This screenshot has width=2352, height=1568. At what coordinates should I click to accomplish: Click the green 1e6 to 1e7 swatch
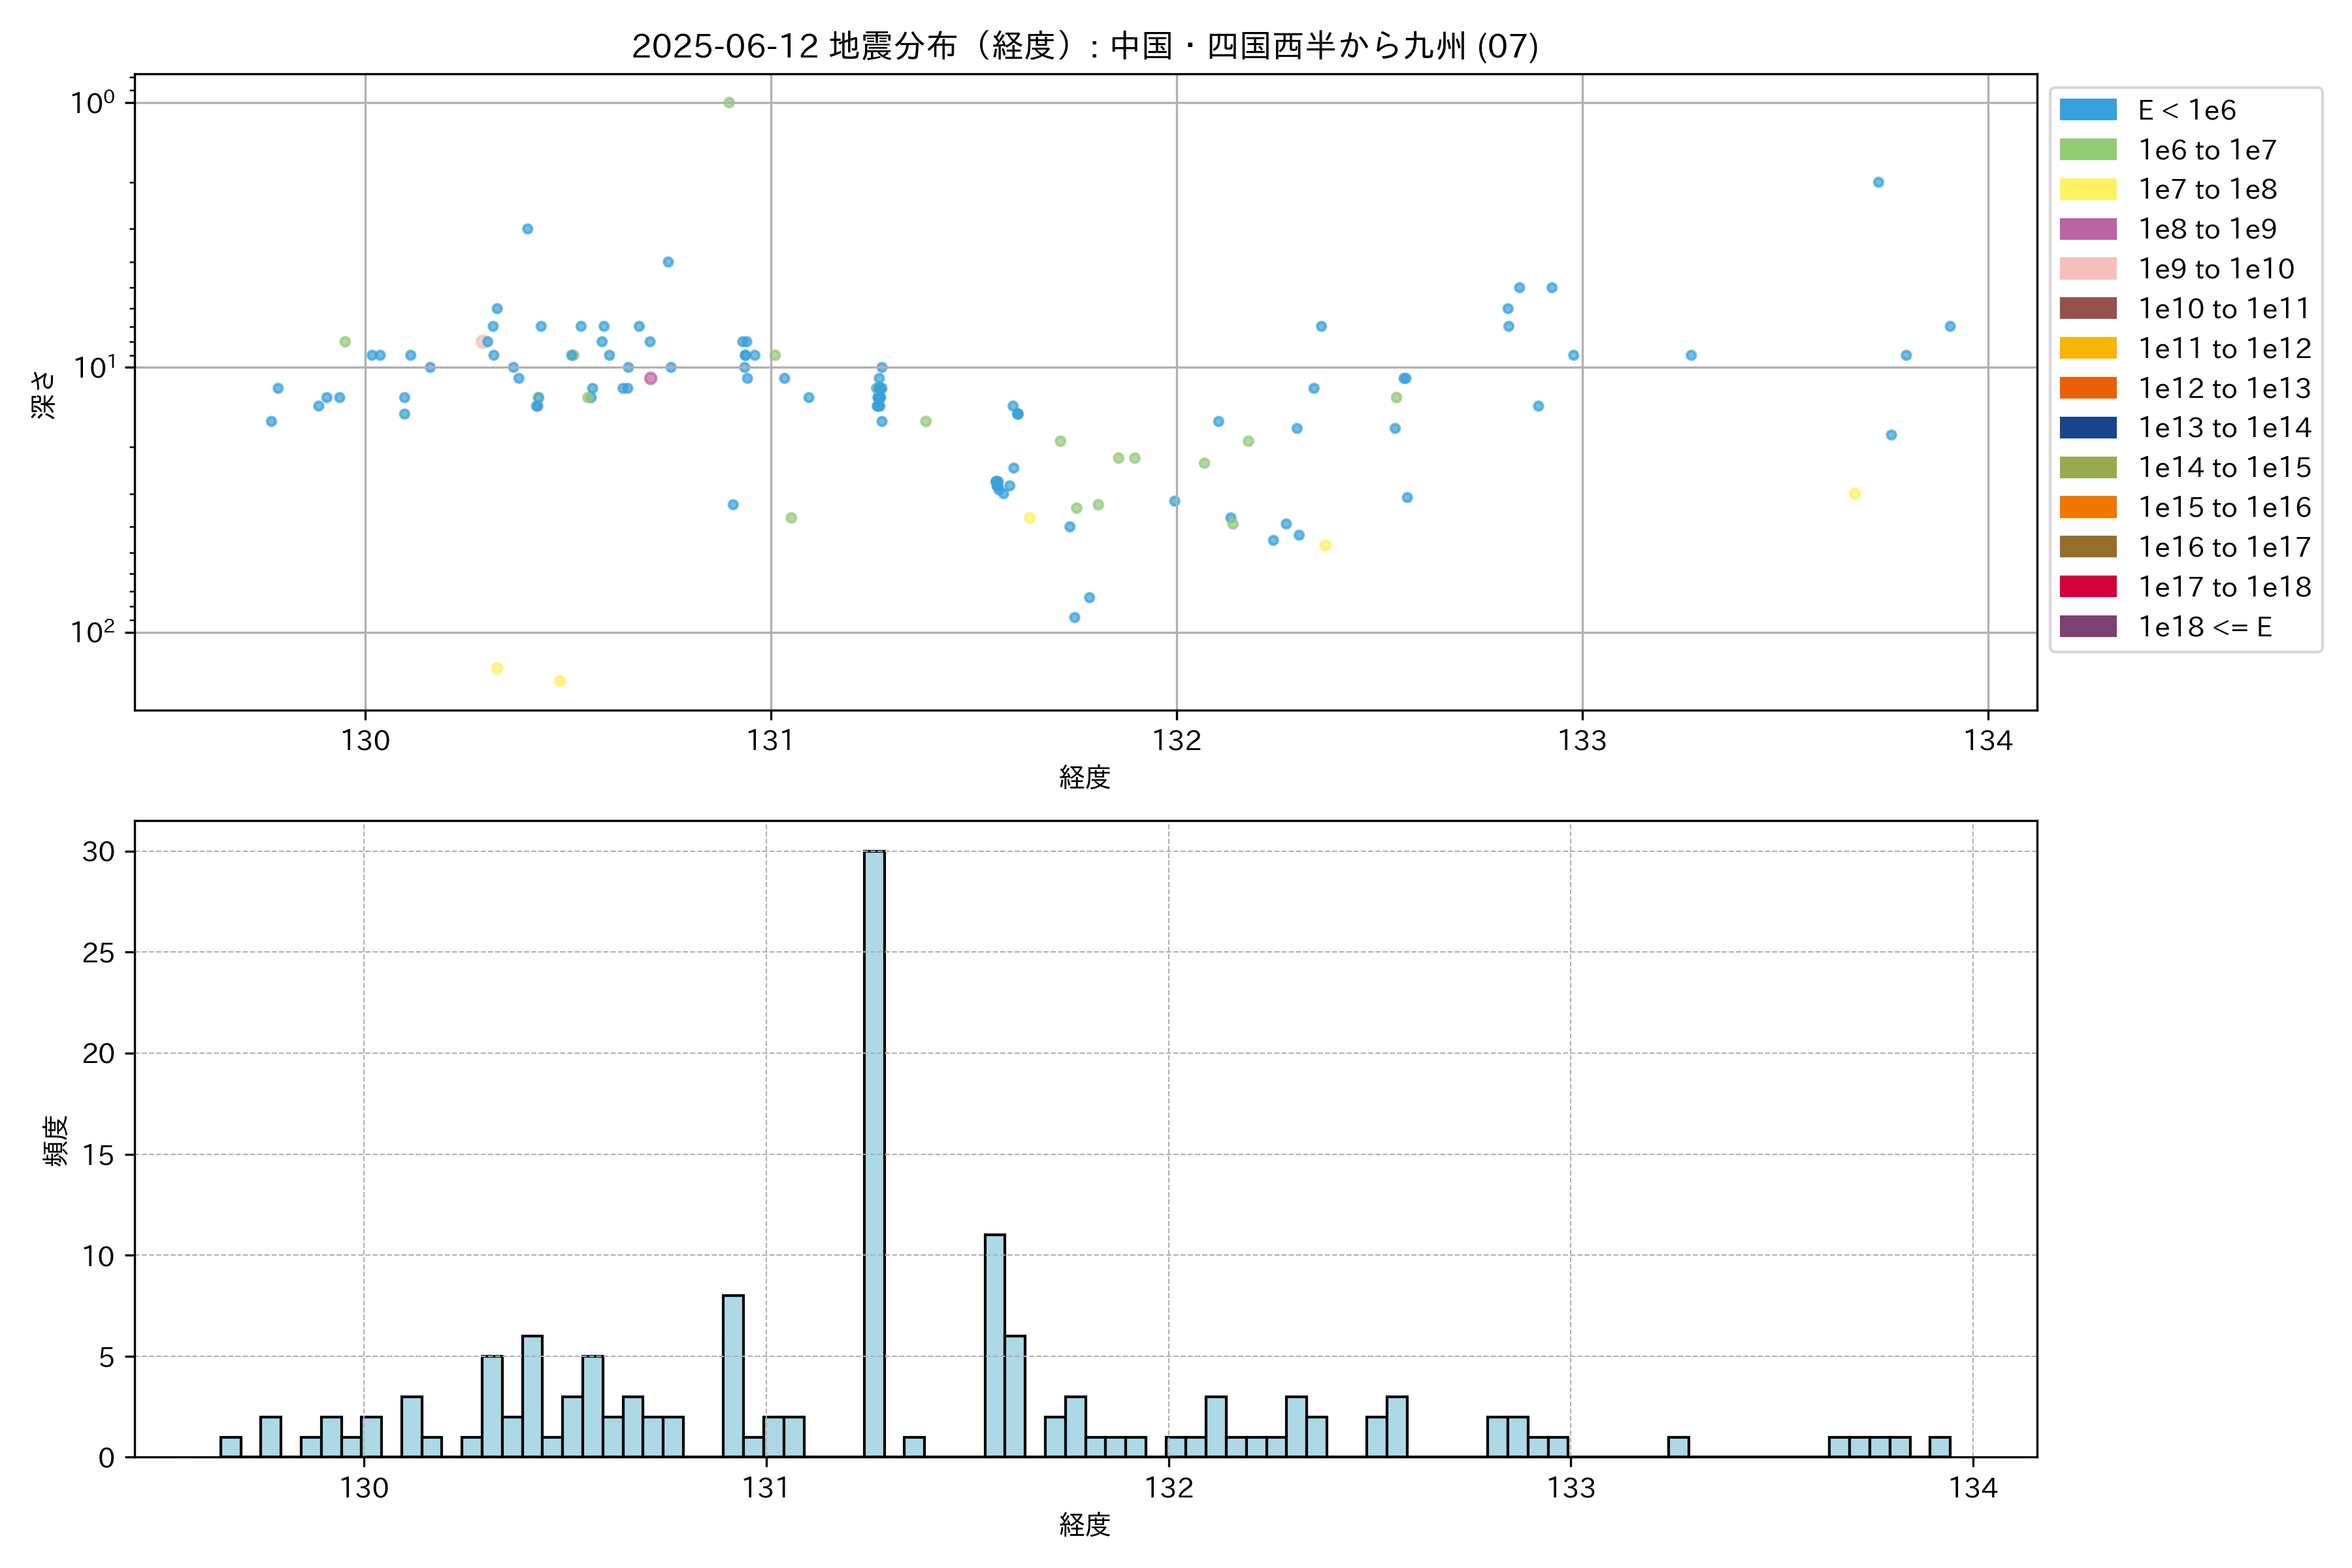click(x=2087, y=150)
